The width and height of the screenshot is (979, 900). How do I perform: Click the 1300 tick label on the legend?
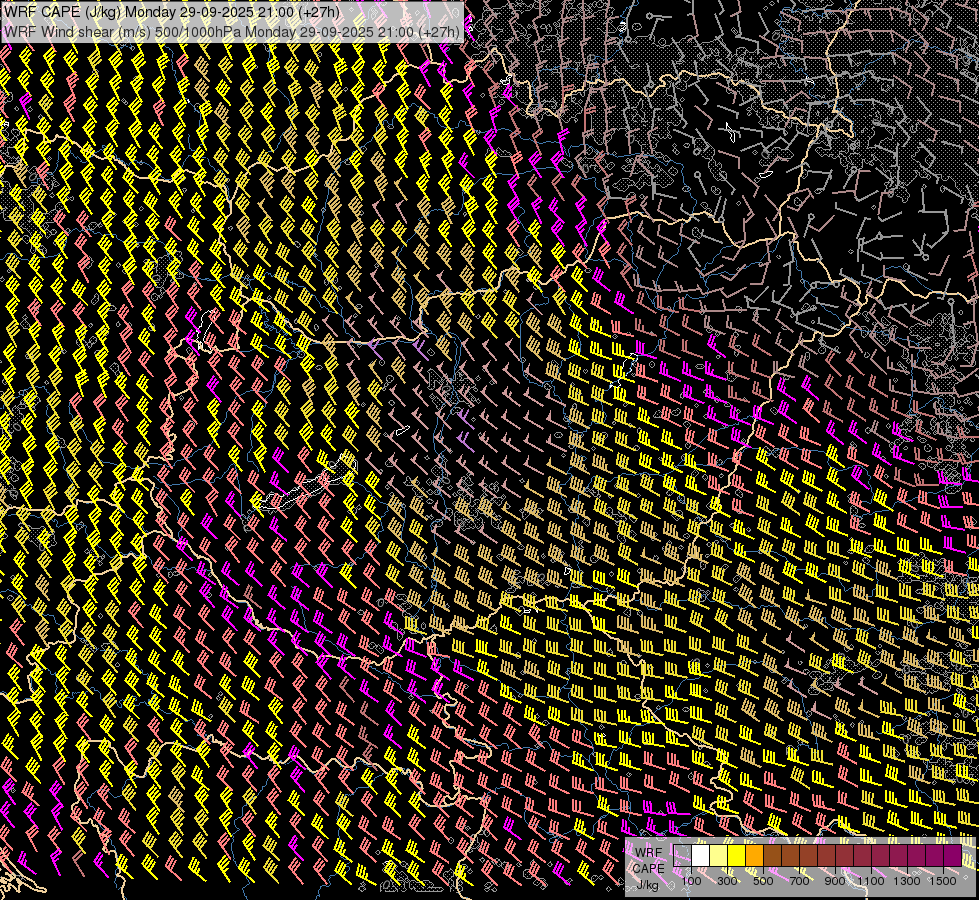pyautogui.click(x=907, y=881)
